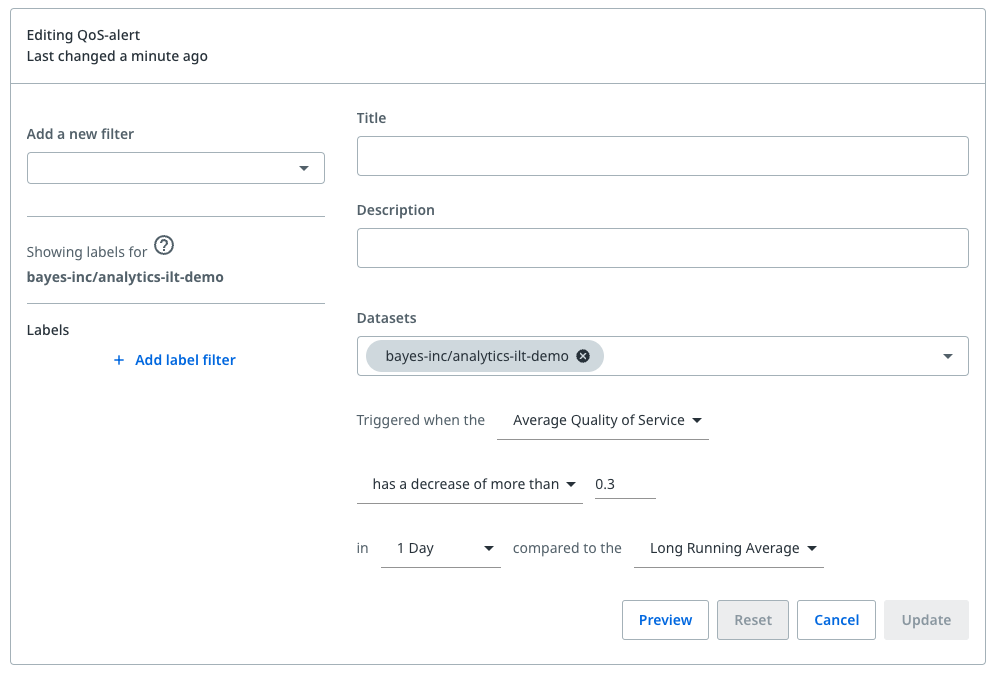Click the plus icon for Add label filter
The height and width of the screenshot is (674, 995).
click(119, 360)
